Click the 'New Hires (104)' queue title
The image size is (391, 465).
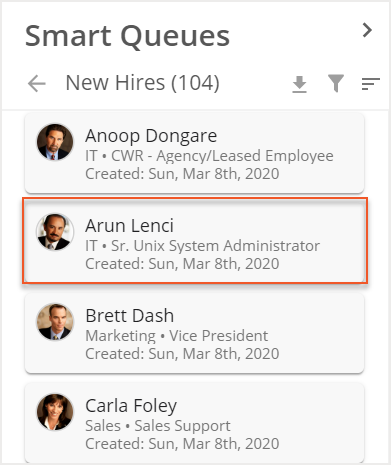142,83
